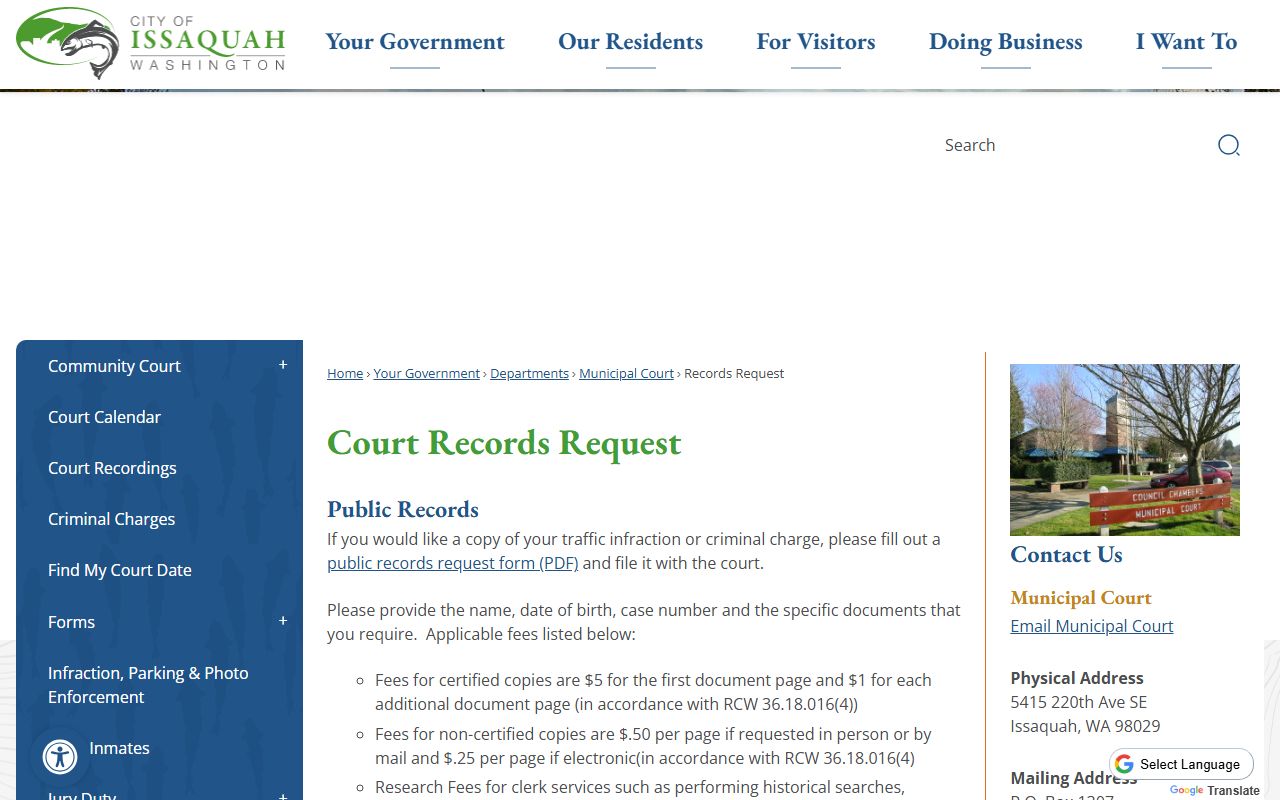1280x800 pixels.
Task: Open the Your Government menu
Action: (x=415, y=42)
